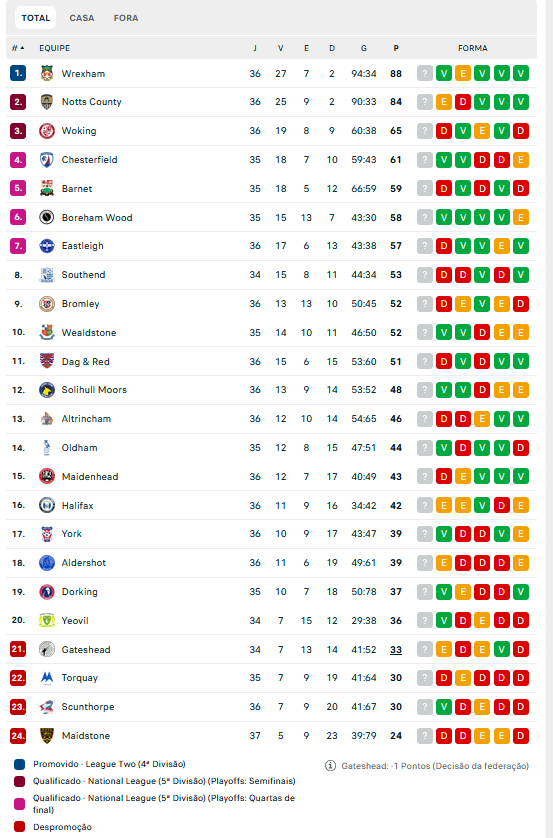Sort standings by the P points column

pyautogui.click(x=396, y=48)
